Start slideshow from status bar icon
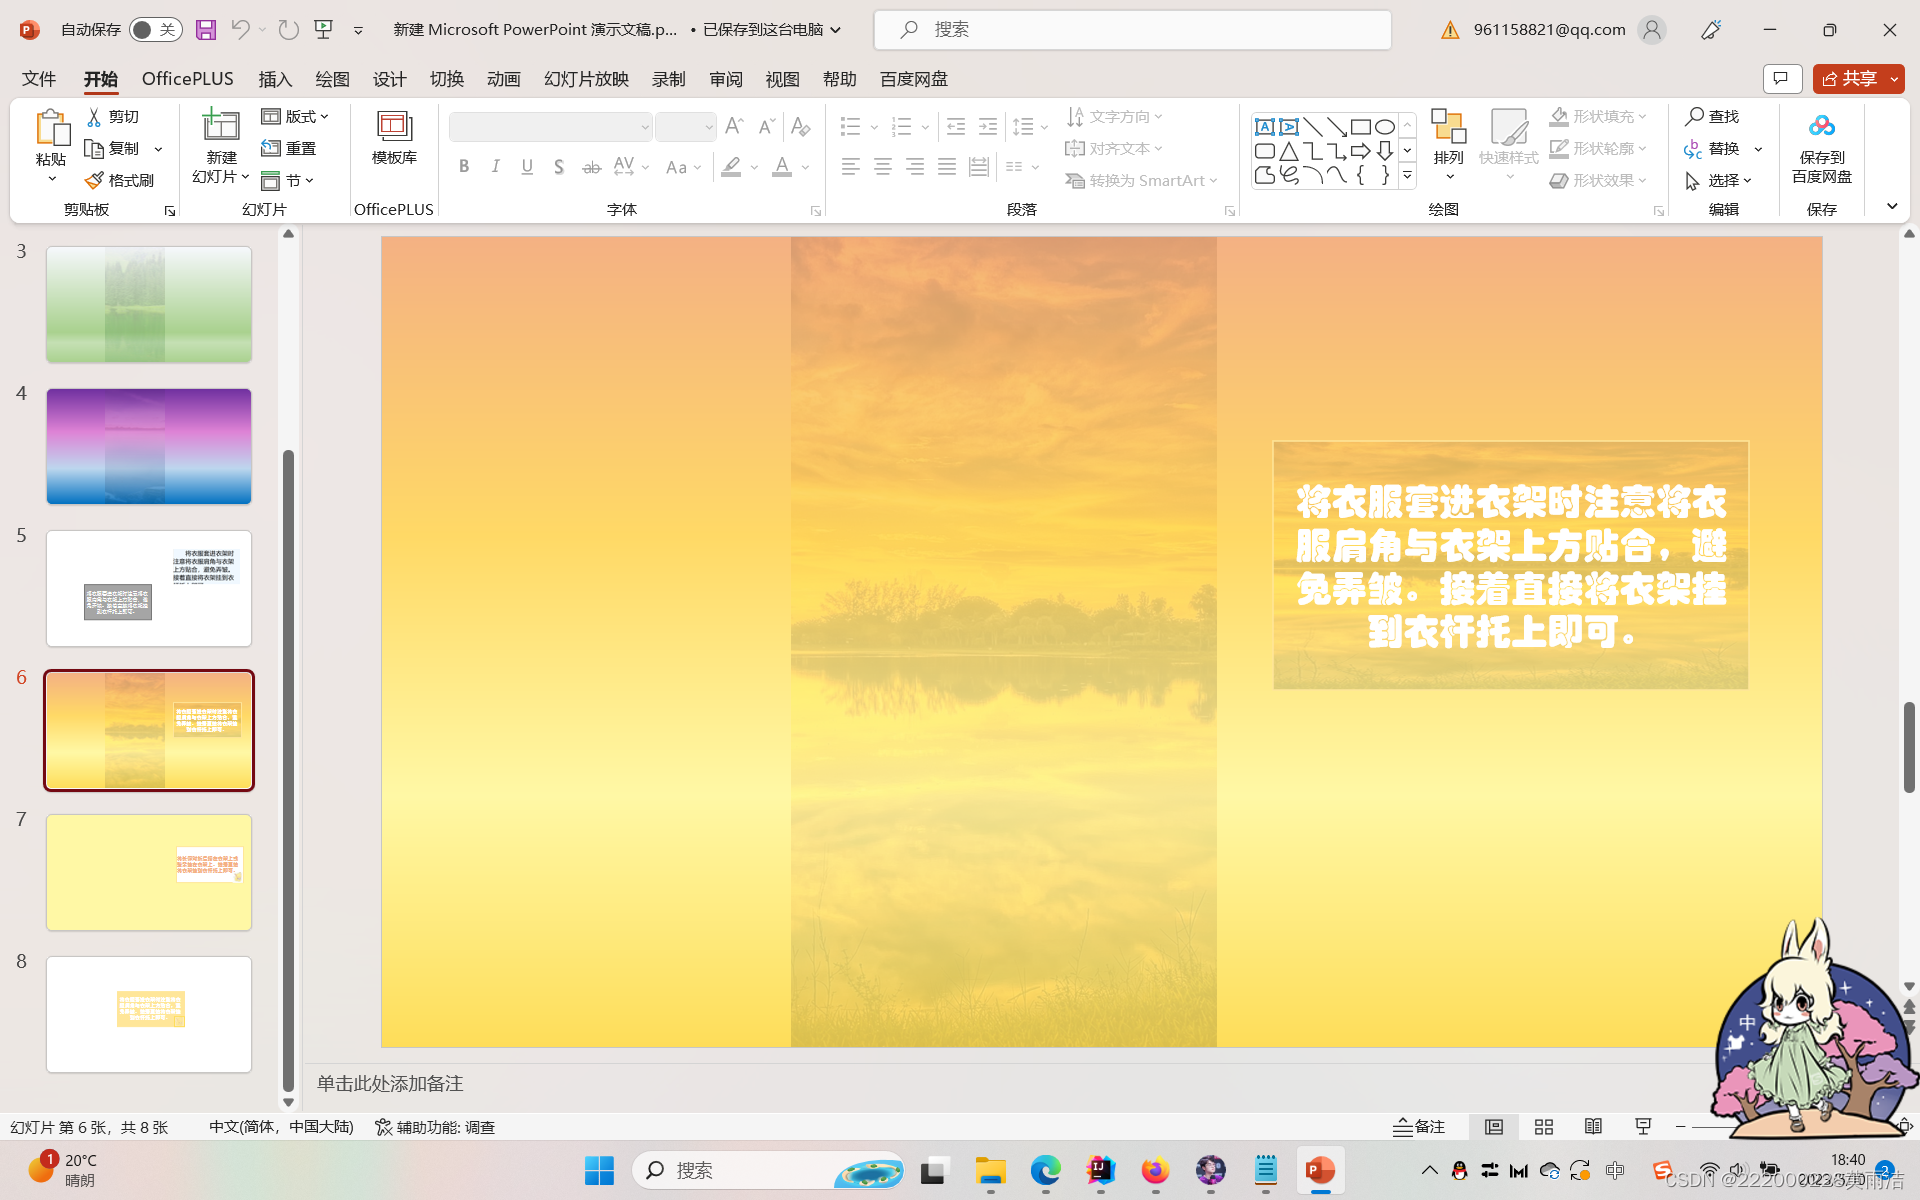Image resolution: width=1920 pixels, height=1200 pixels. [x=1643, y=1127]
